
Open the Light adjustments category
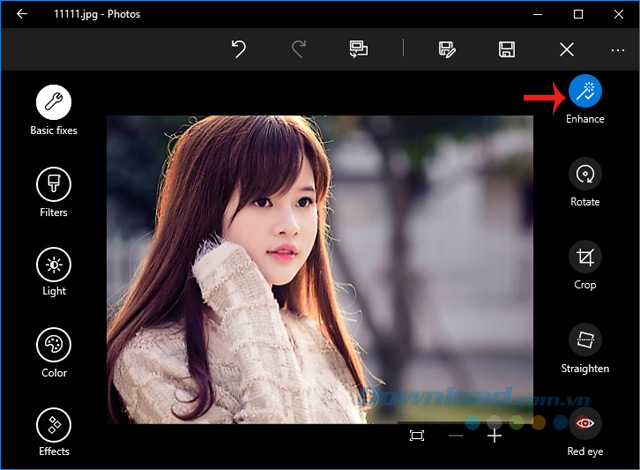(x=53, y=264)
